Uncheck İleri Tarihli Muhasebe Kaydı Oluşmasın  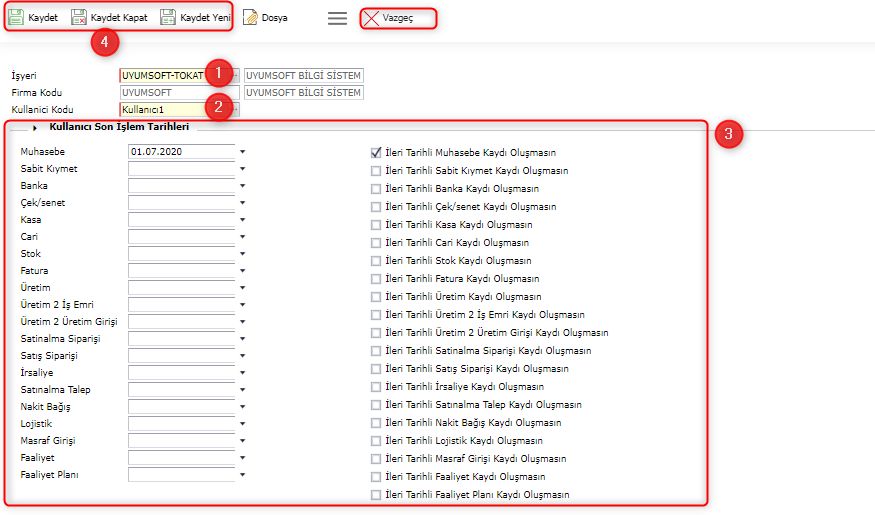376,153
